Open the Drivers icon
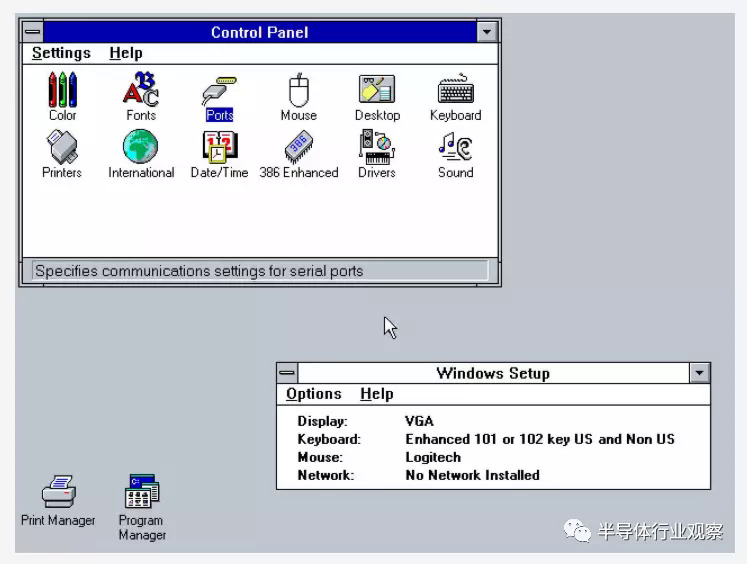Viewport: 747px width, 564px height. (x=377, y=148)
